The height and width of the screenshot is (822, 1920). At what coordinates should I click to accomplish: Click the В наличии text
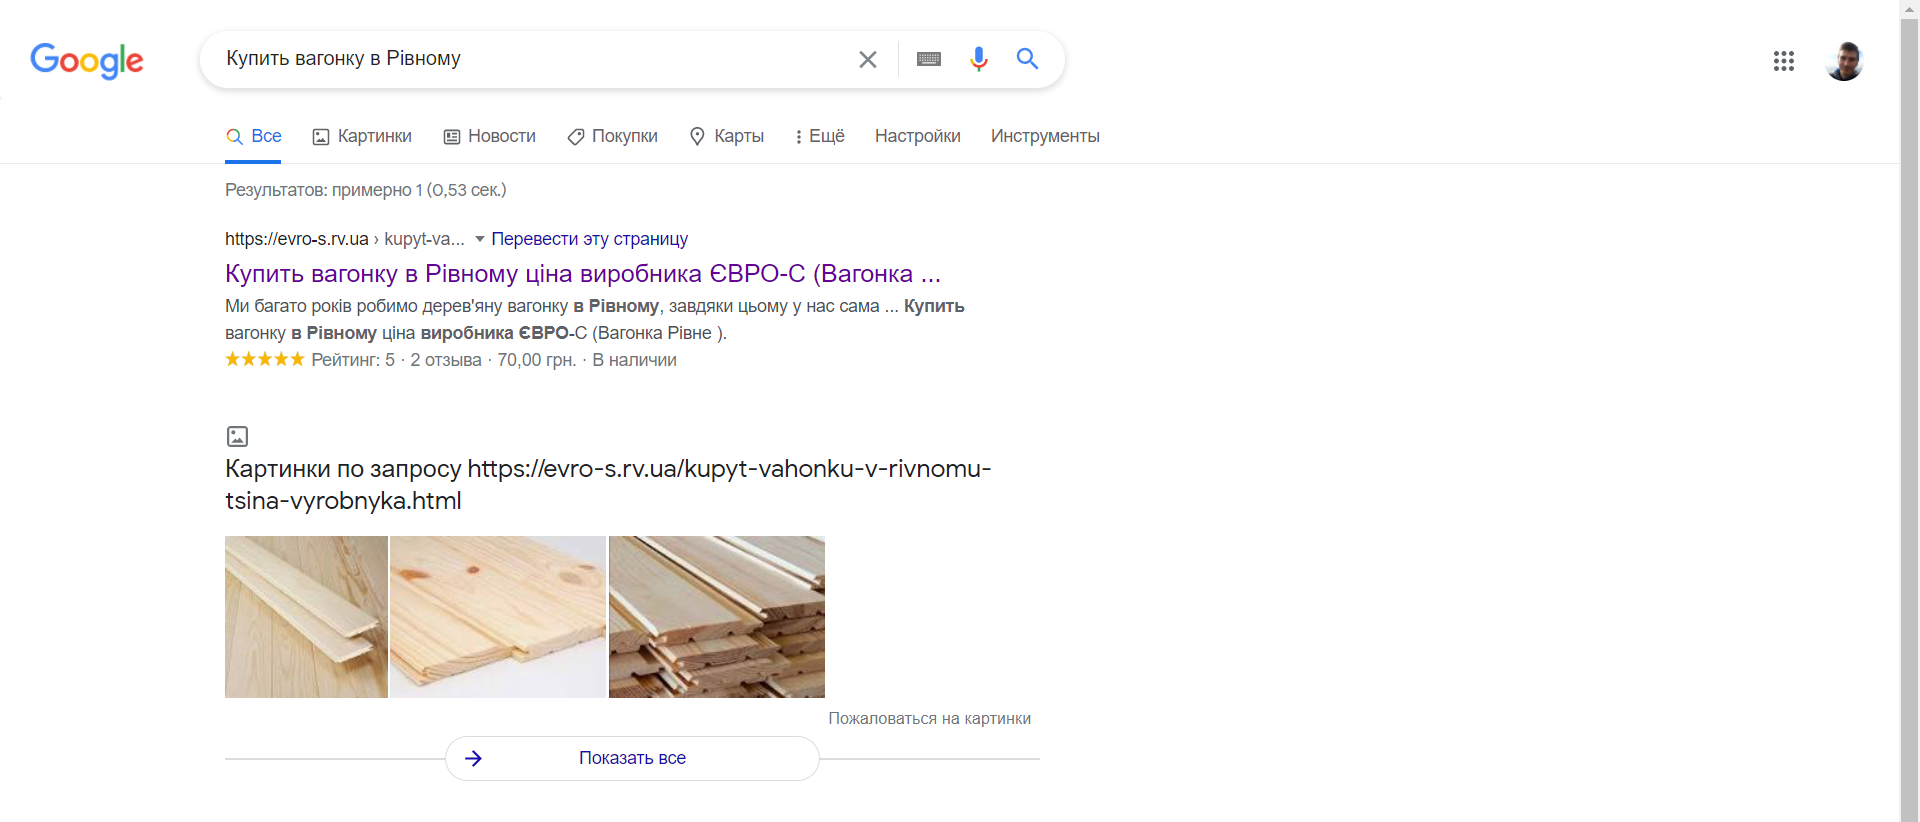635,360
